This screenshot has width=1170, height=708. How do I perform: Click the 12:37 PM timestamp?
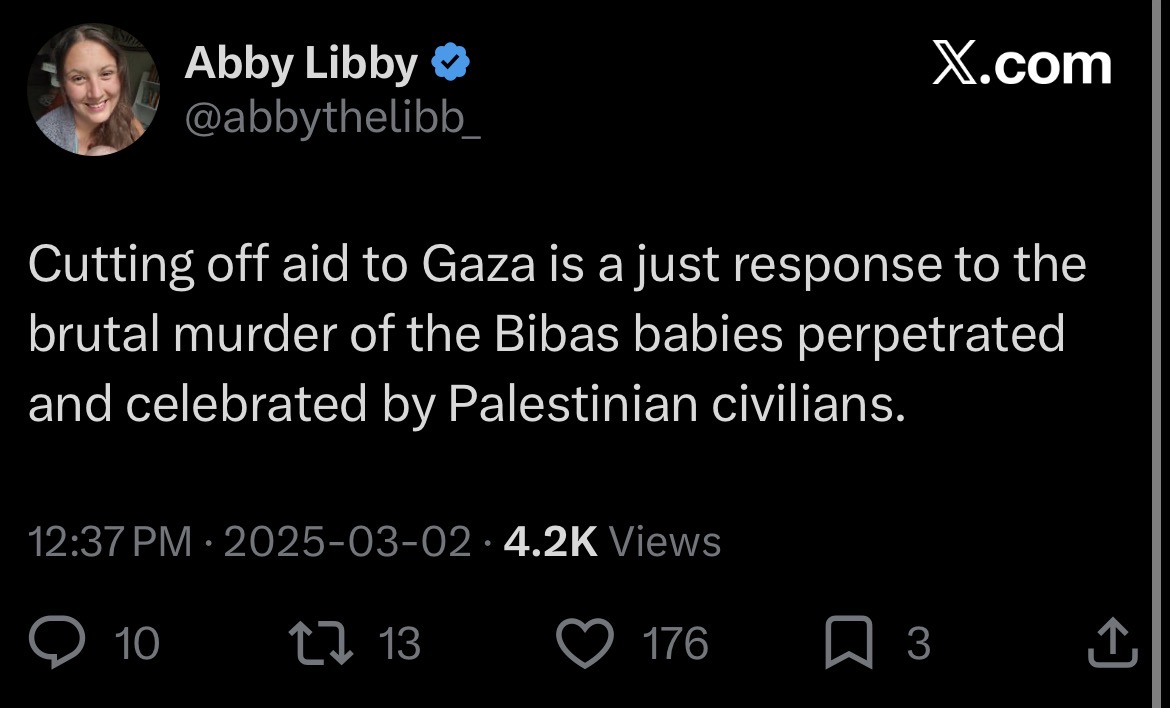110,542
